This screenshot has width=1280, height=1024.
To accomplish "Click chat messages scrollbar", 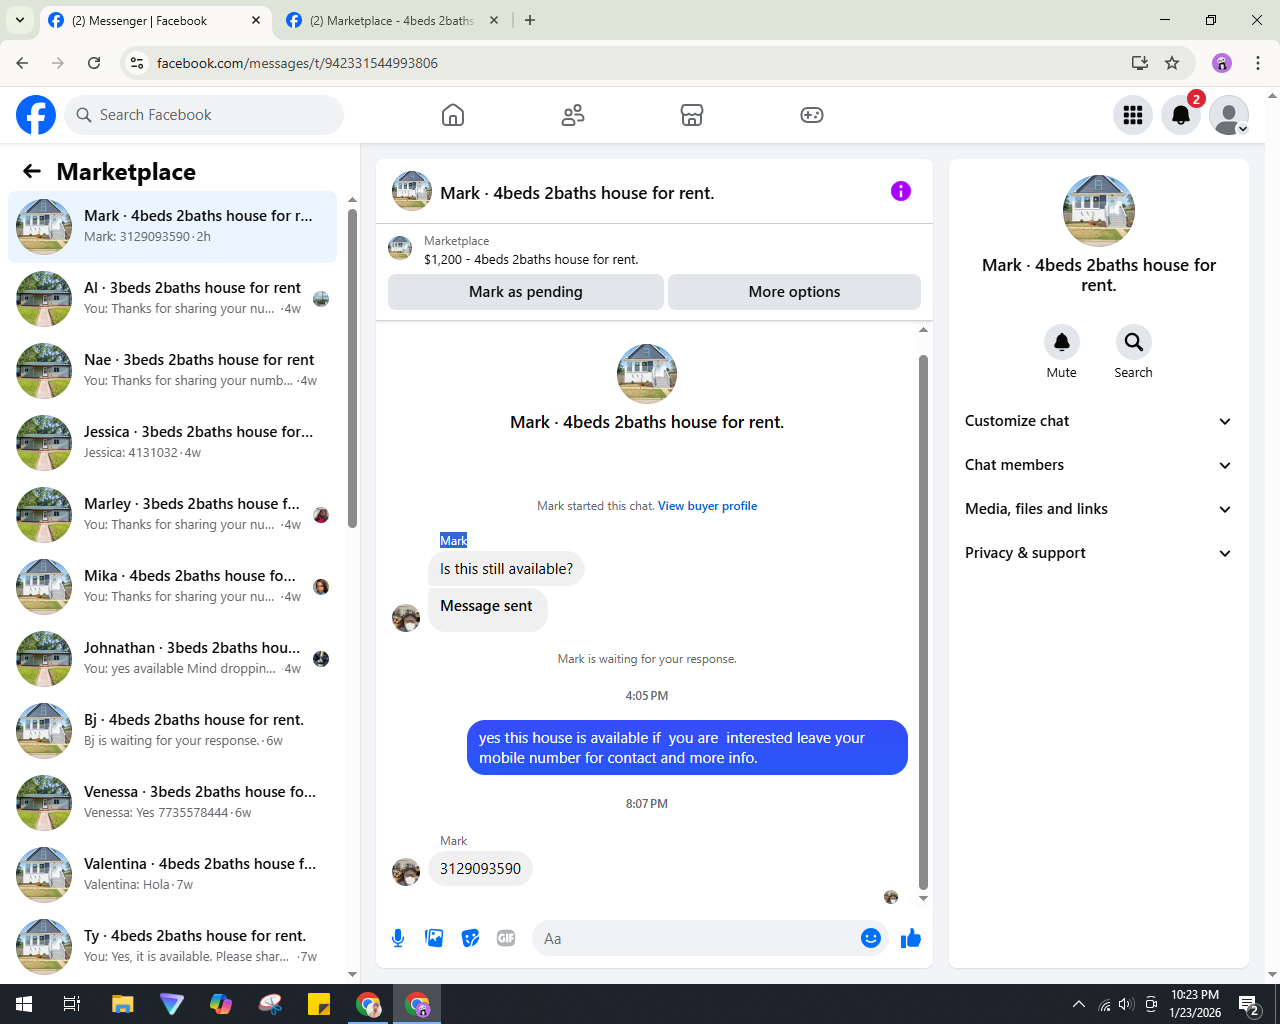I will tap(923, 622).
